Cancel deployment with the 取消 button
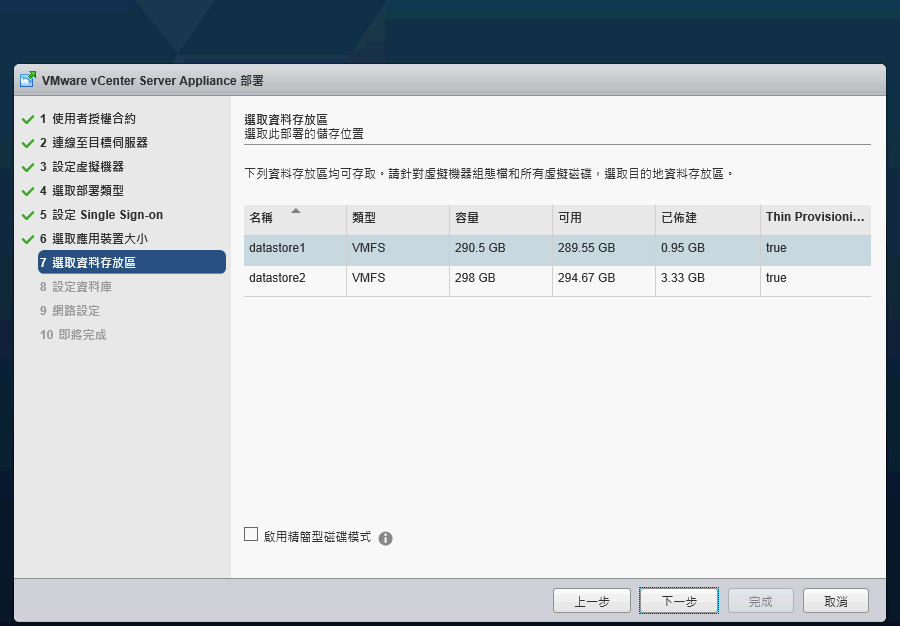 coord(836,601)
